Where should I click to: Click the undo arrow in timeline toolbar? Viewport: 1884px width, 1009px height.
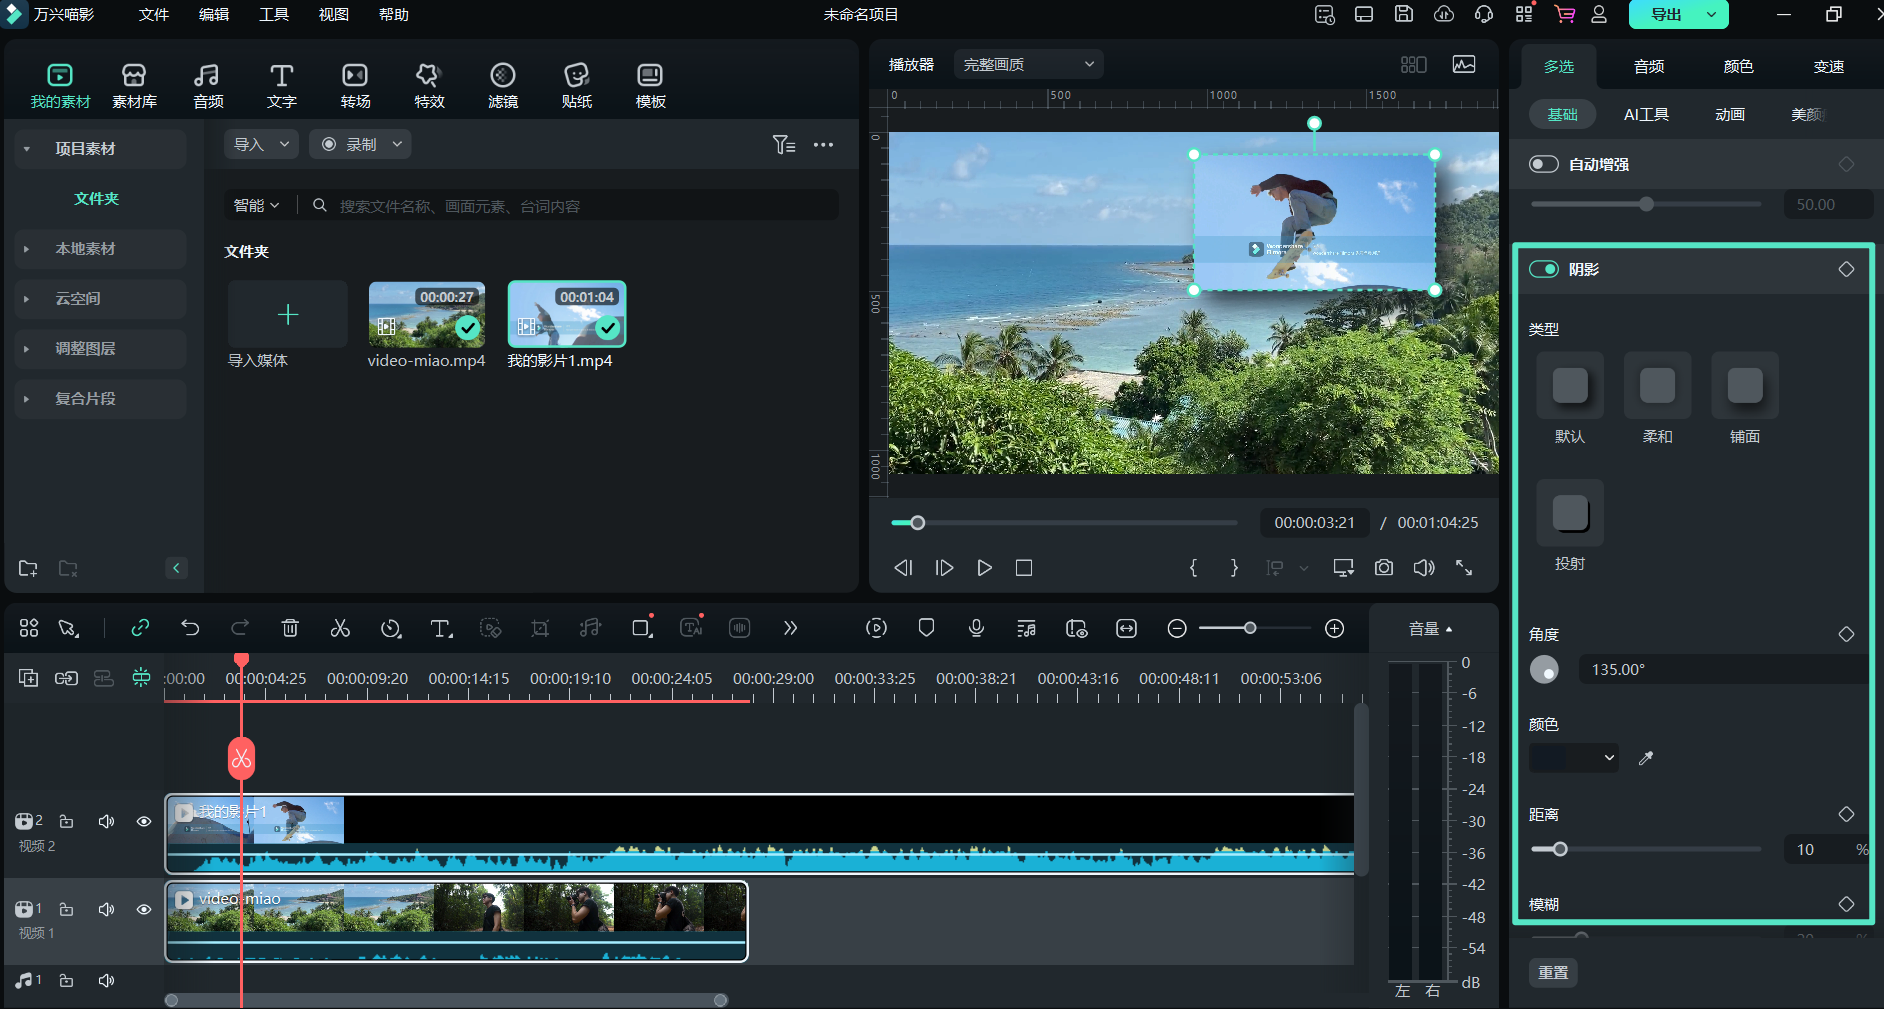(x=190, y=628)
